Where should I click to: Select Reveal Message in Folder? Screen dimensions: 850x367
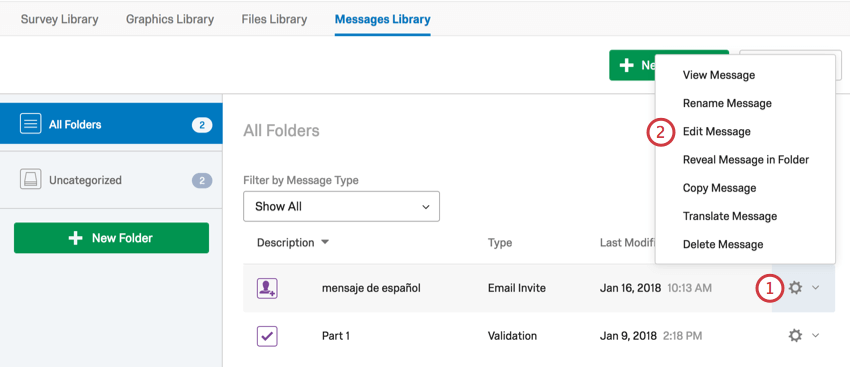point(745,159)
